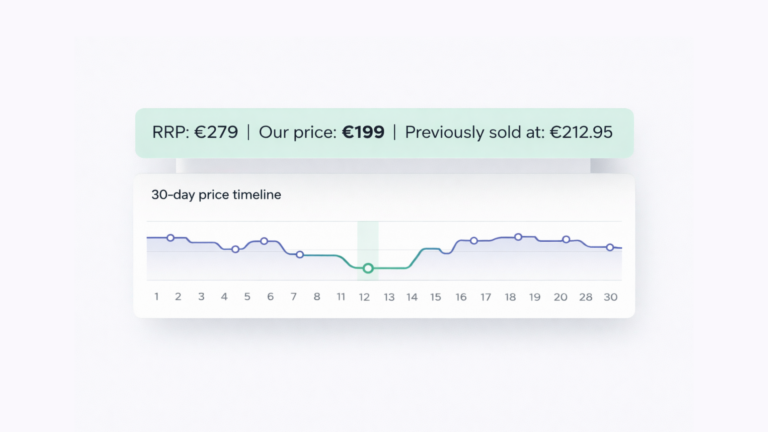Click the green highlighted data point at day 12
Viewport: 768px width, 432px height.
tap(368, 268)
